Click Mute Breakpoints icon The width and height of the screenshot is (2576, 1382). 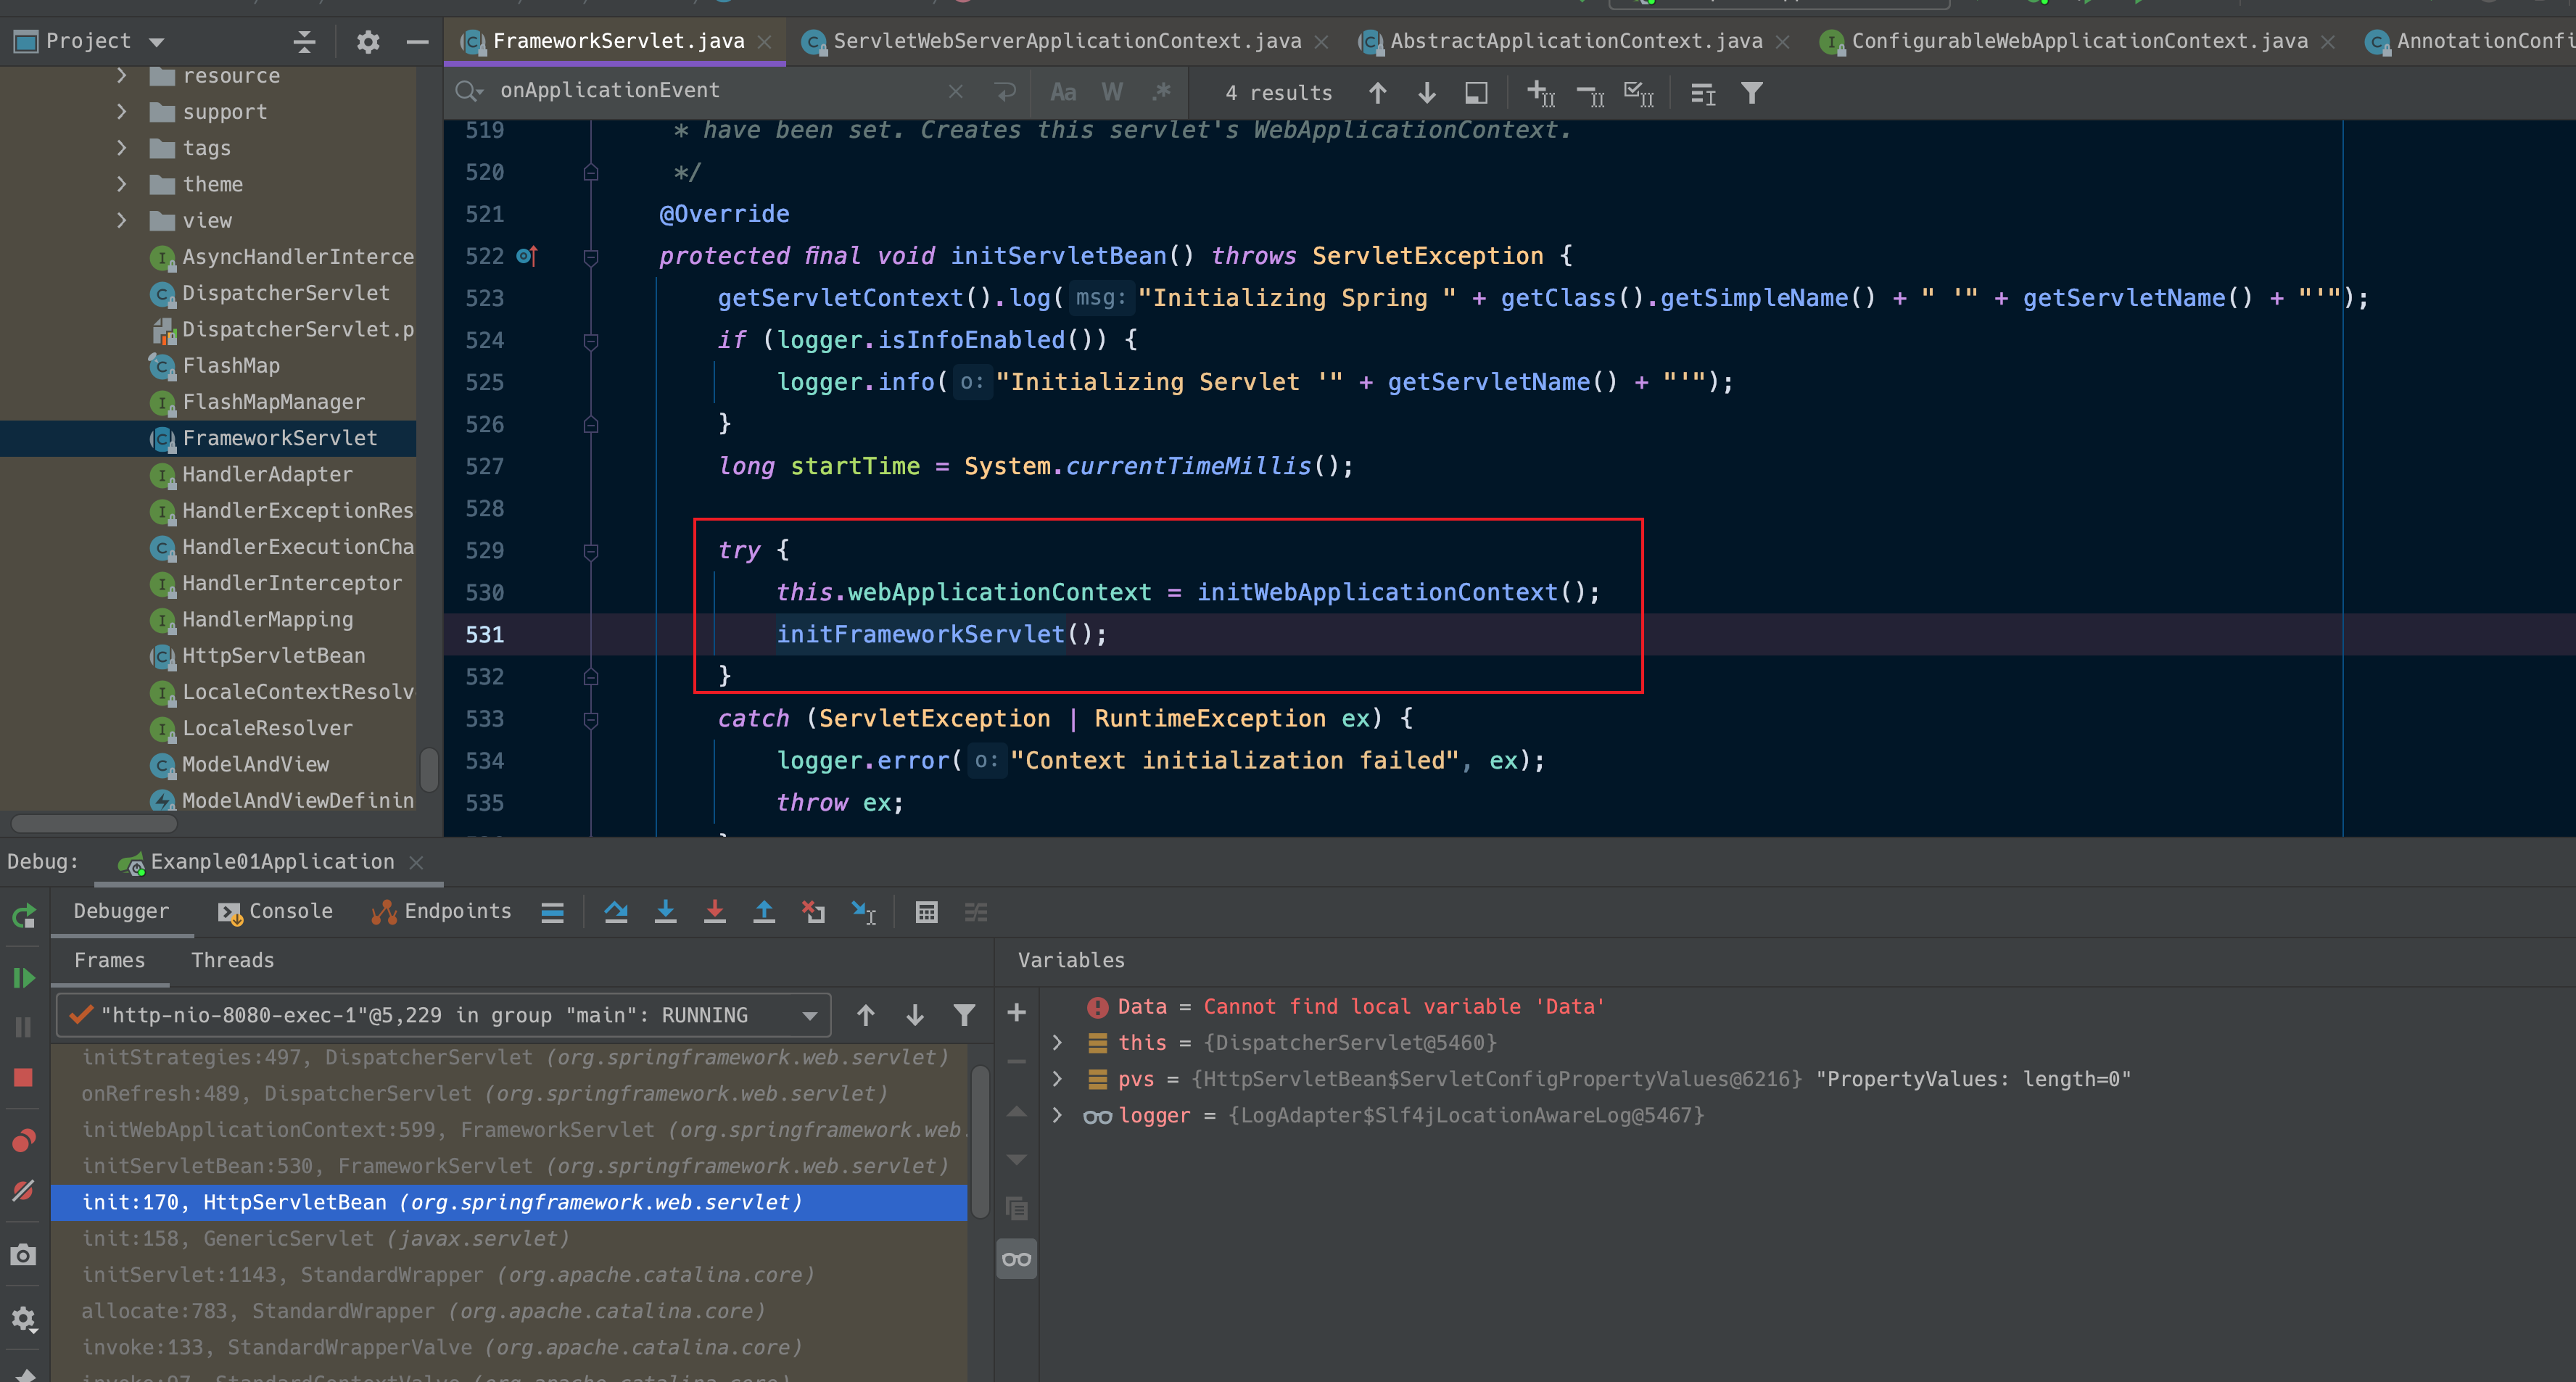point(24,1190)
